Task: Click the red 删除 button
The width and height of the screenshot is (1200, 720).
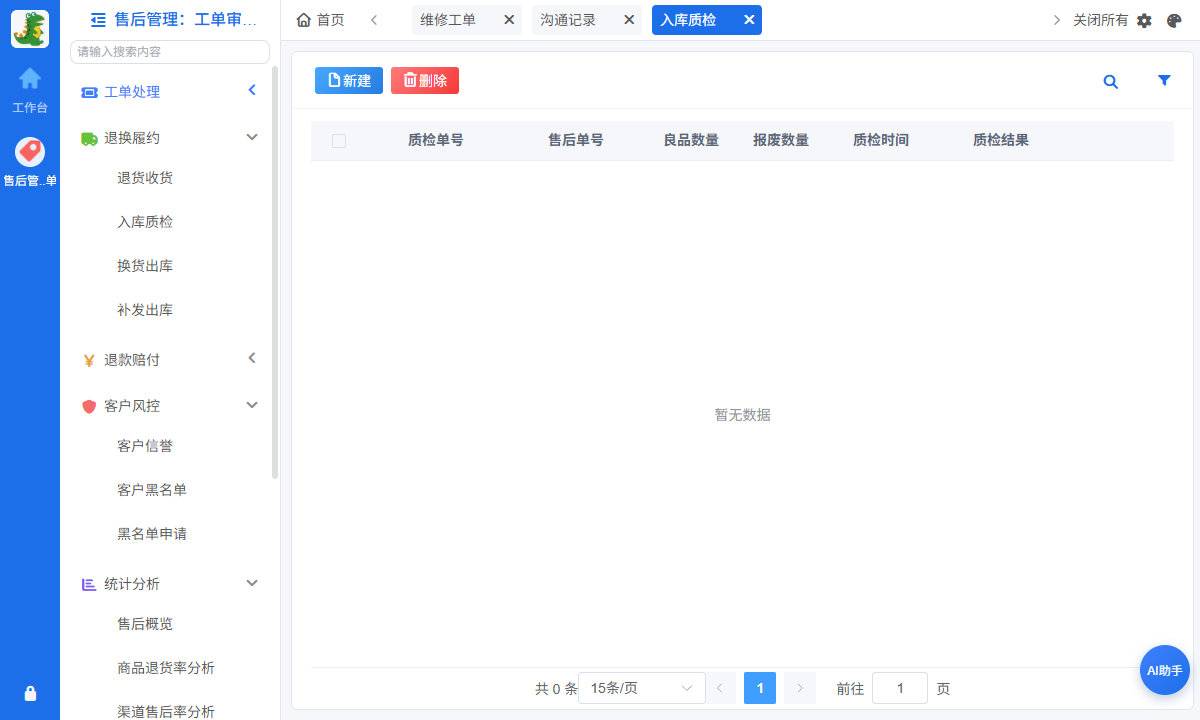Action: 425,81
